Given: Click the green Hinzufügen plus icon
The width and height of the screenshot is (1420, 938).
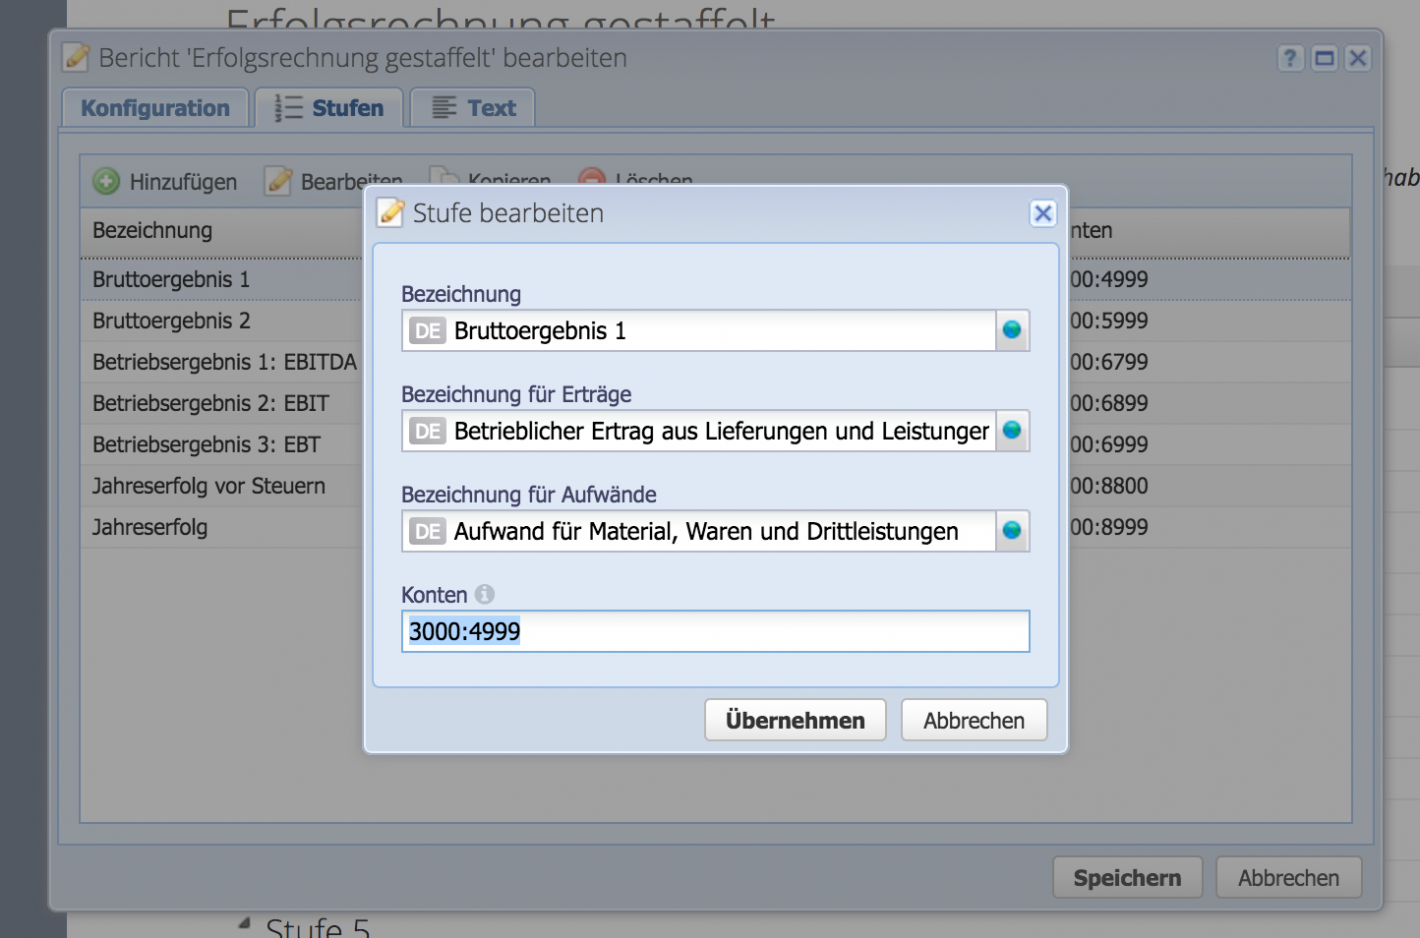Looking at the screenshot, I should click(106, 181).
